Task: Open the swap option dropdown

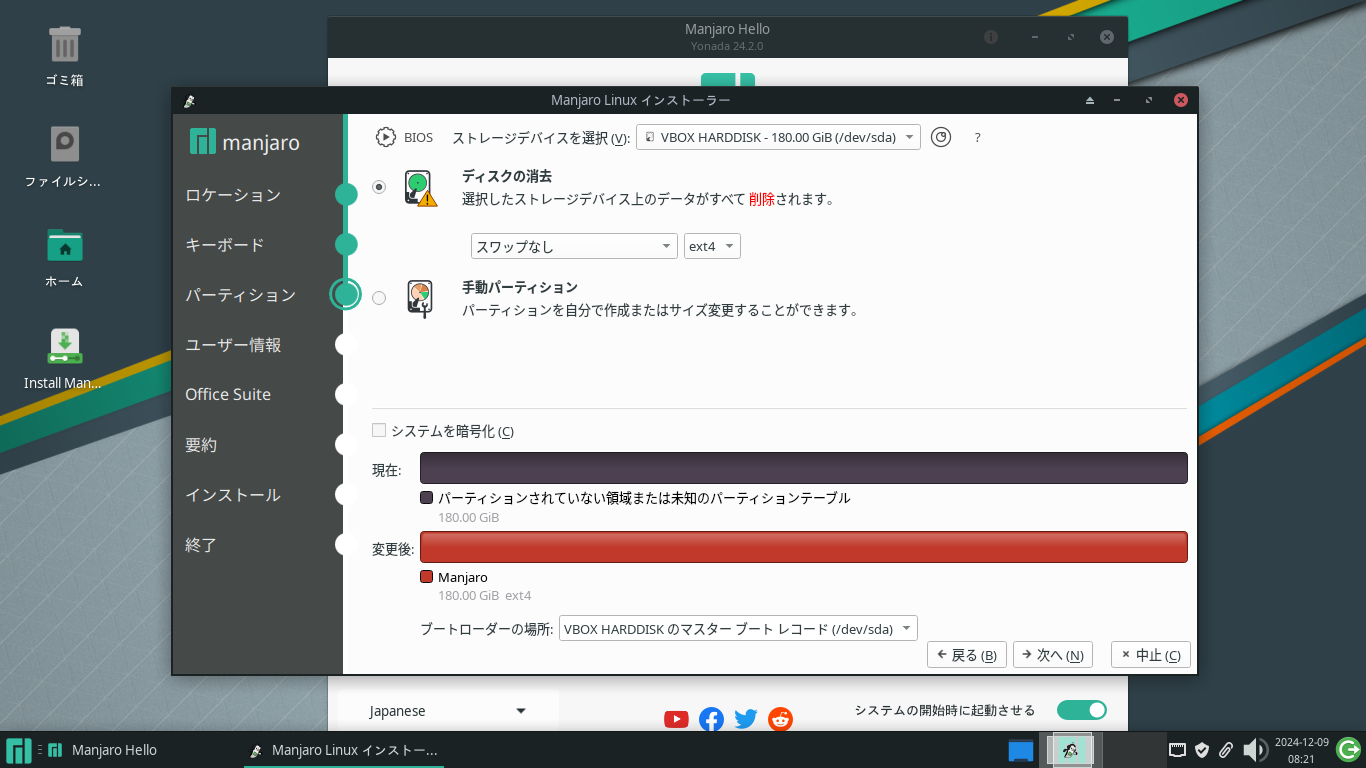Action: (574, 246)
